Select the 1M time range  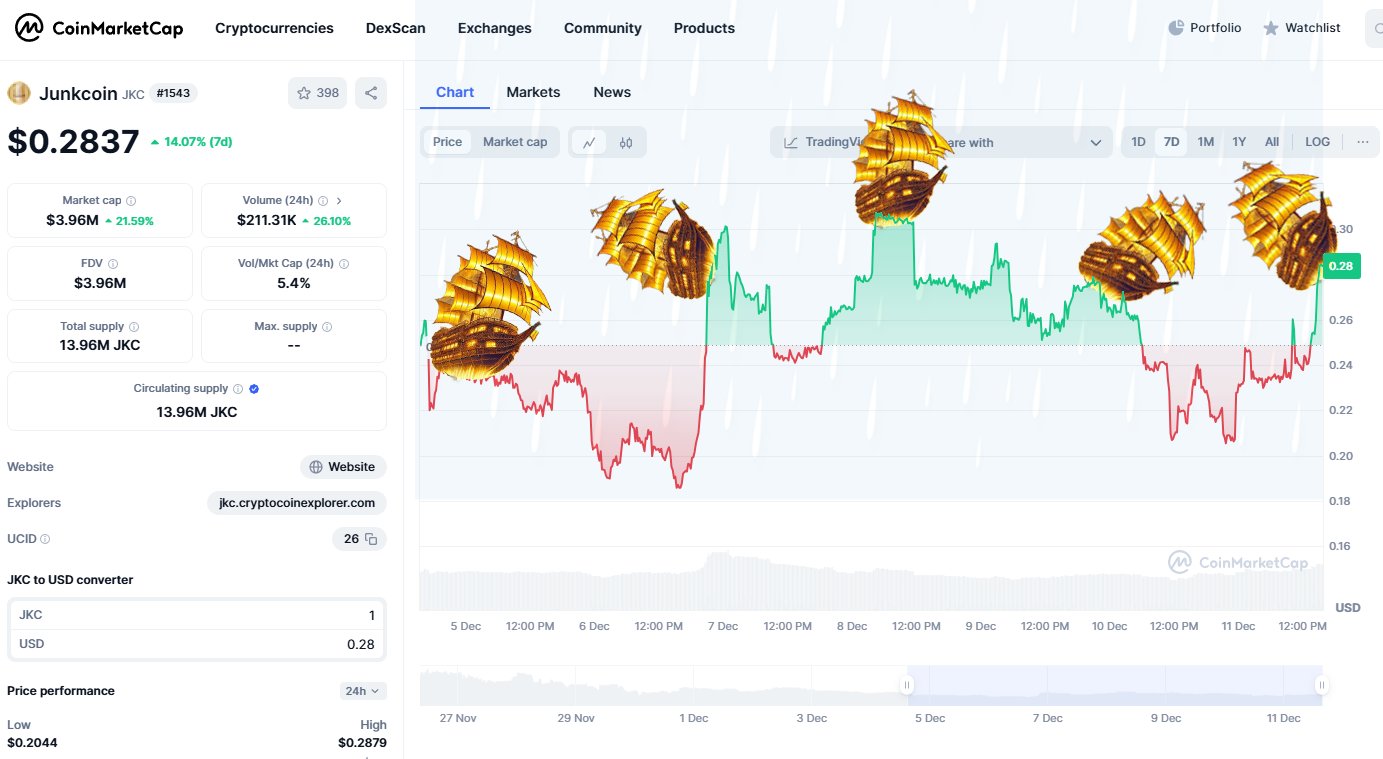(x=1205, y=142)
